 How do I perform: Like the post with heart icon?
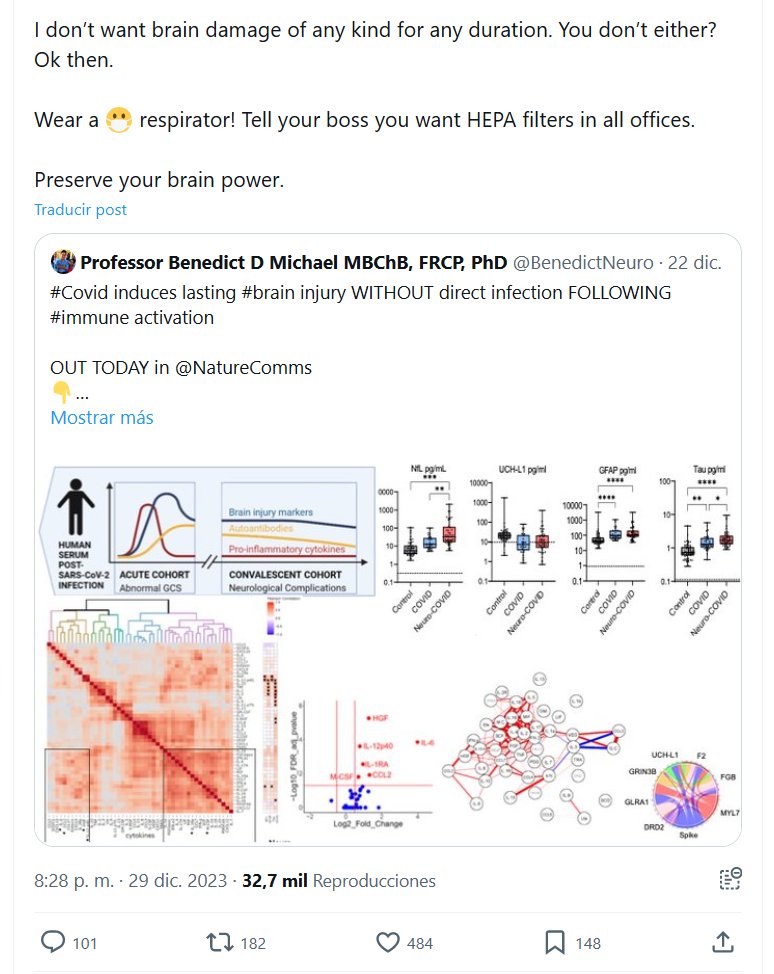tap(387, 941)
